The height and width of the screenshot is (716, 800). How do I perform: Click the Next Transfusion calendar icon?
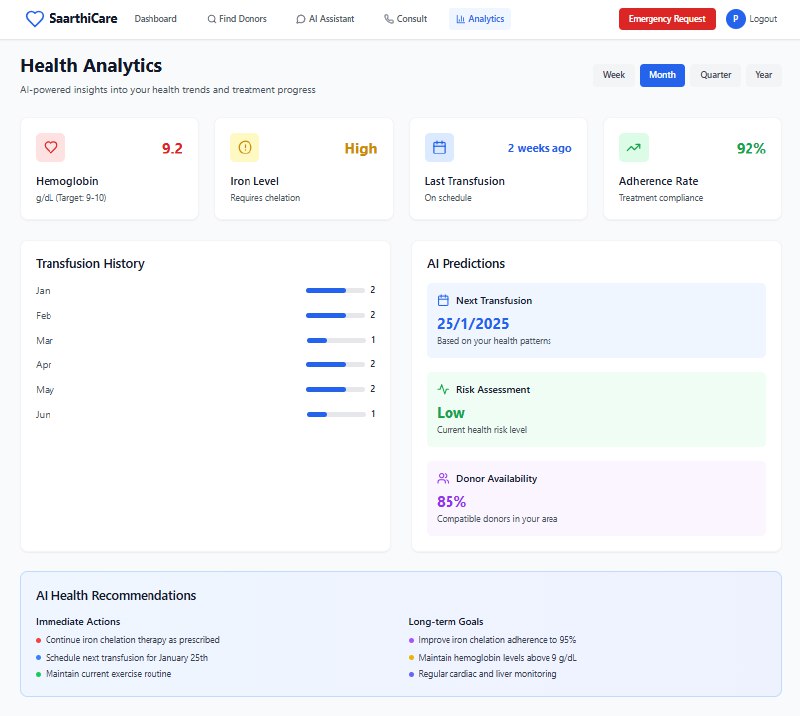[443, 301]
